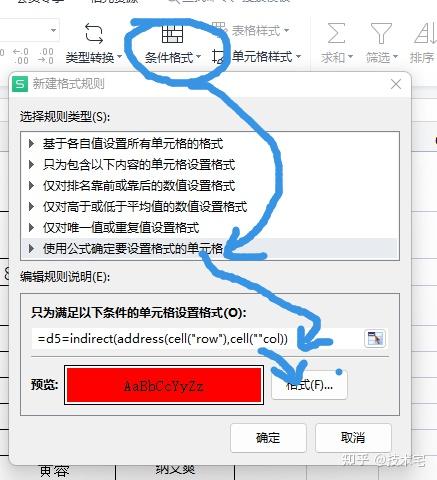Open the 条件格式 conditional formatting icon
The image size is (437, 480).
[x=172, y=33]
